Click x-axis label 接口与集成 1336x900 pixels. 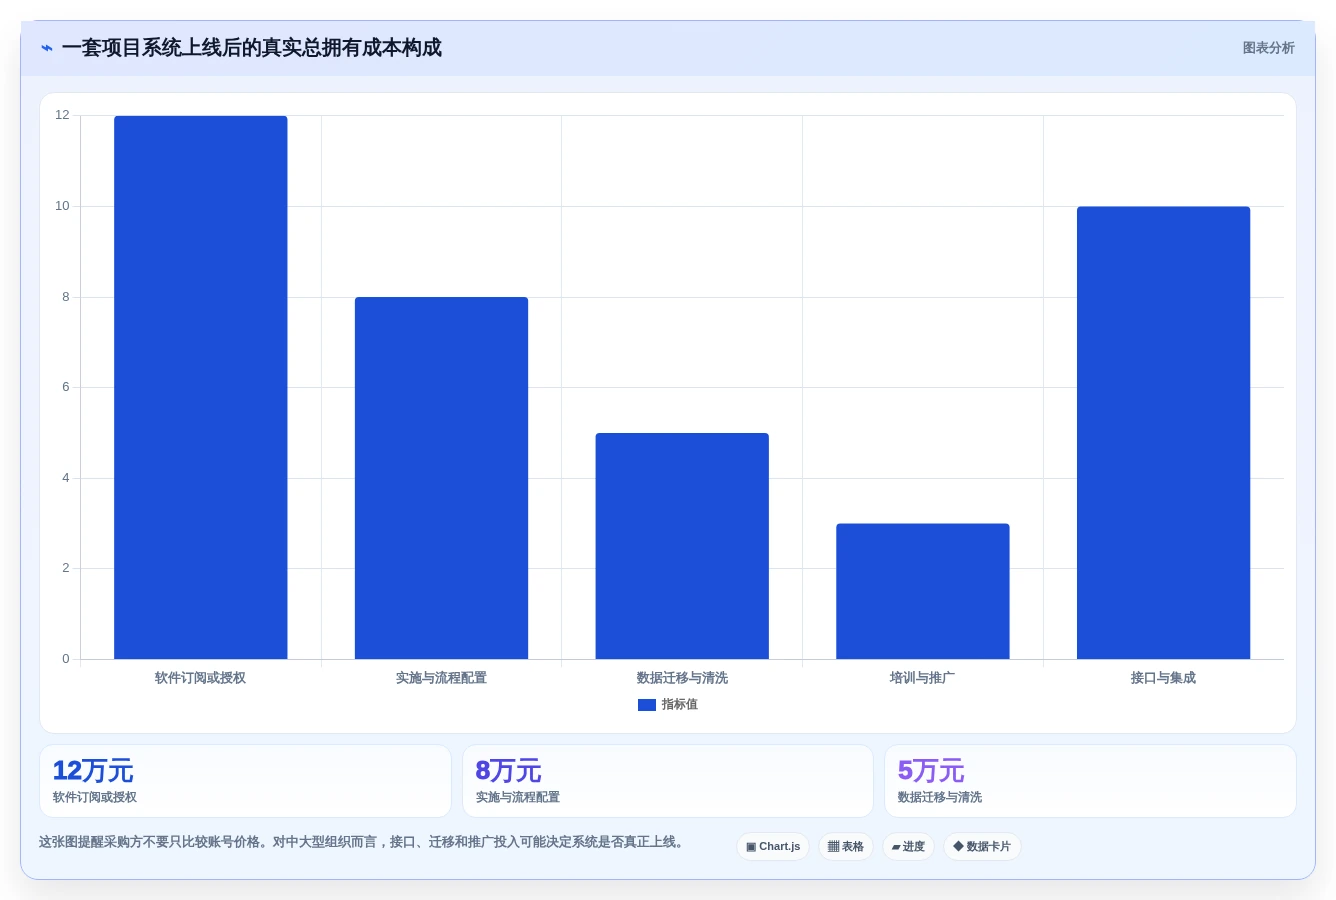click(1163, 678)
